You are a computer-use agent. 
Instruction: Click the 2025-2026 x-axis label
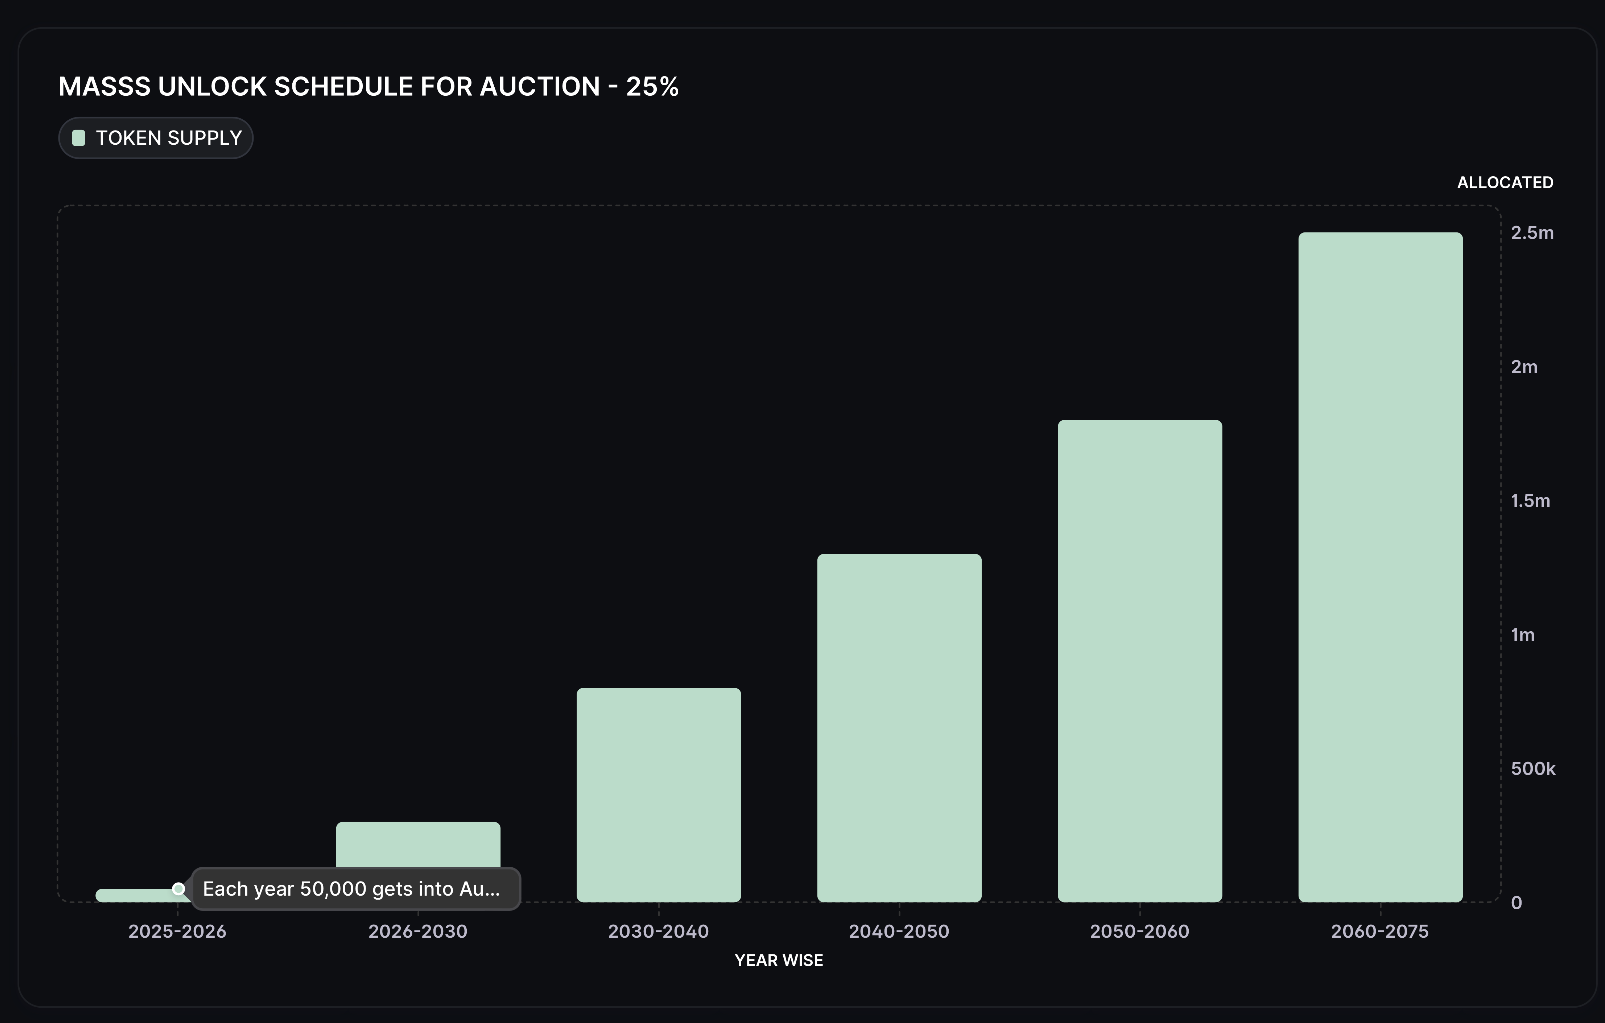177,931
